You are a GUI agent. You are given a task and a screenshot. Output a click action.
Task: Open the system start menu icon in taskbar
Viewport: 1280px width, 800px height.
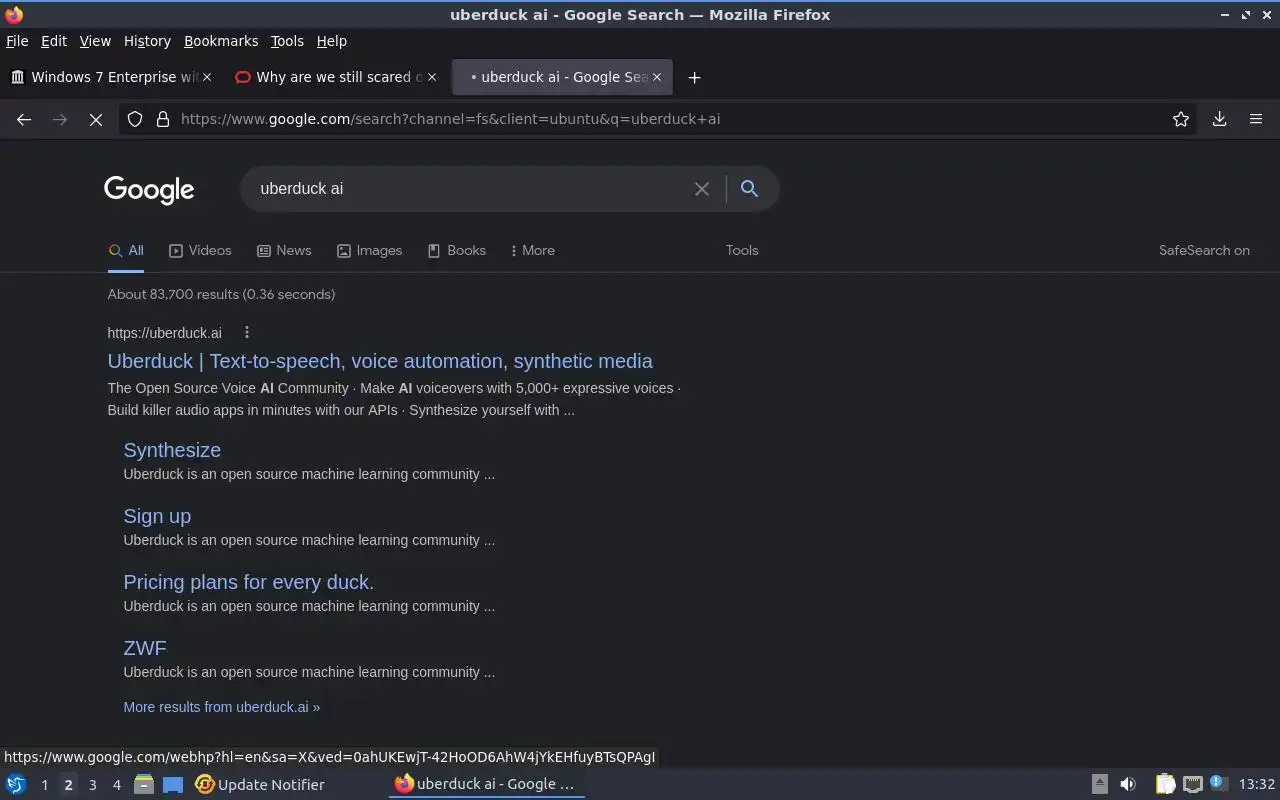[15, 784]
